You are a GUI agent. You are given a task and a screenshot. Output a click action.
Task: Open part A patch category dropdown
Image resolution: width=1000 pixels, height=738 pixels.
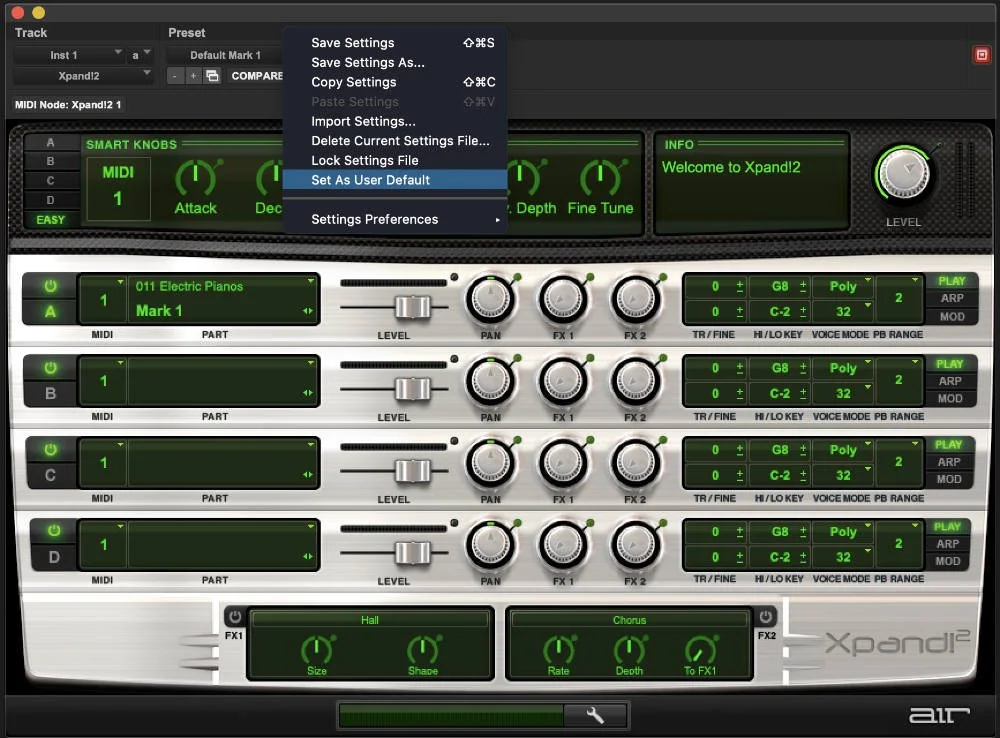223,286
